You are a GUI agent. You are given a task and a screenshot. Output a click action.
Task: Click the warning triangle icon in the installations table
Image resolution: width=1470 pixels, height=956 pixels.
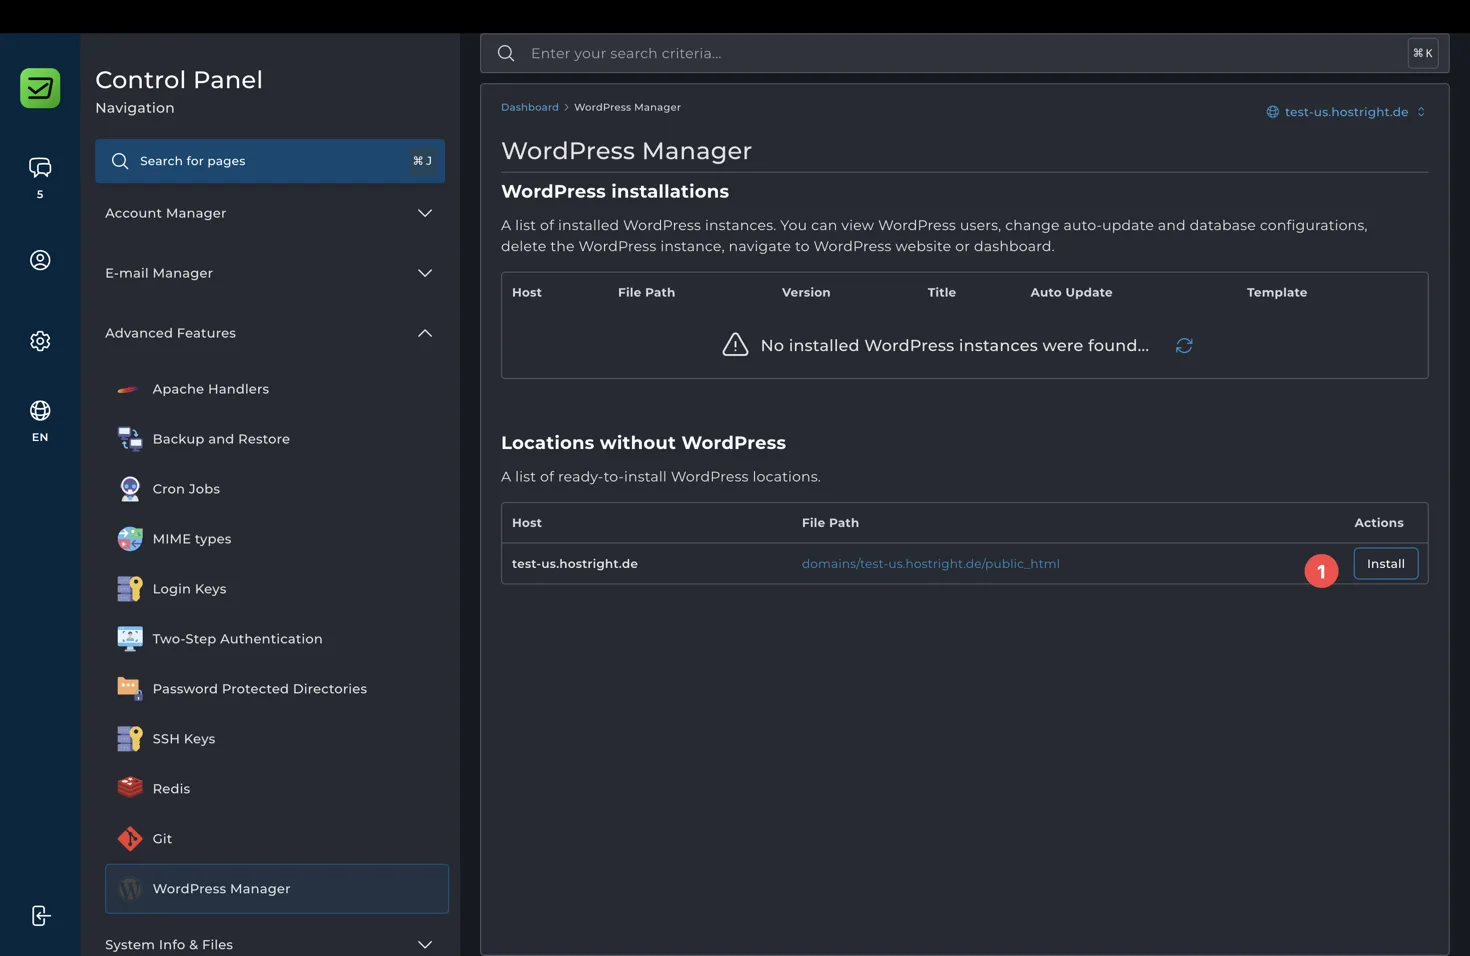tap(735, 345)
